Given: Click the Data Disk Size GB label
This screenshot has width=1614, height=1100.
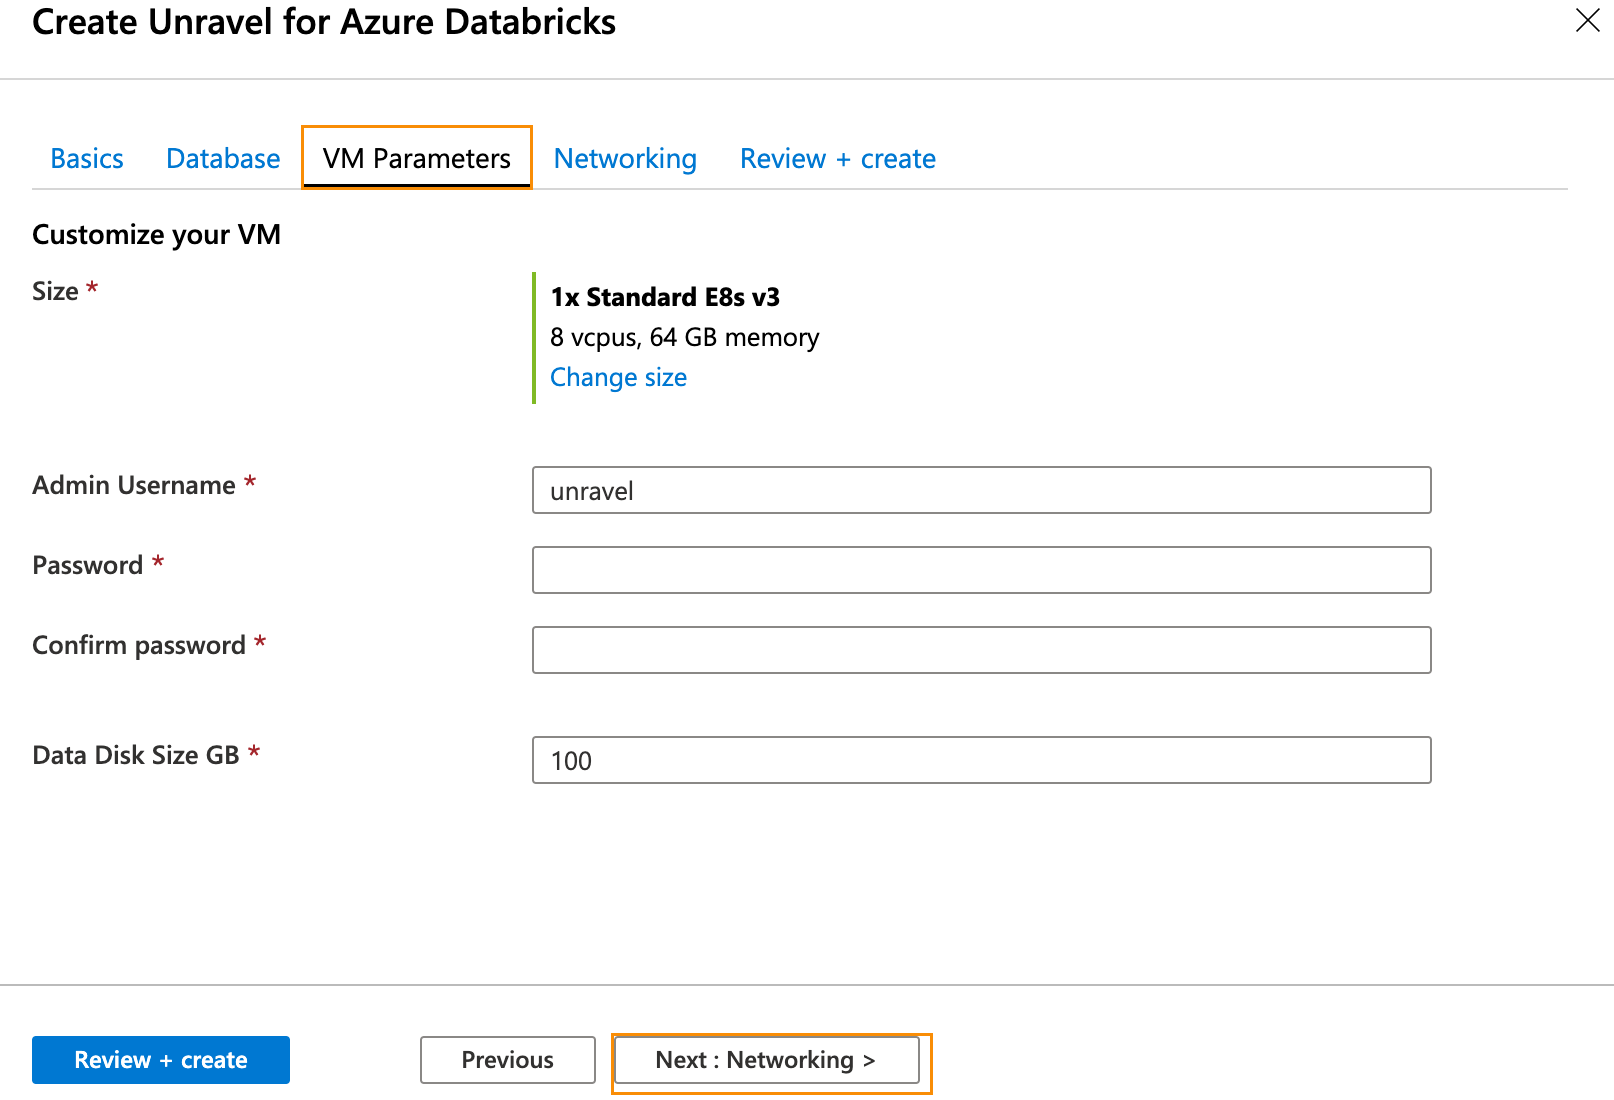Looking at the screenshot, I should (x=136, y=755).
